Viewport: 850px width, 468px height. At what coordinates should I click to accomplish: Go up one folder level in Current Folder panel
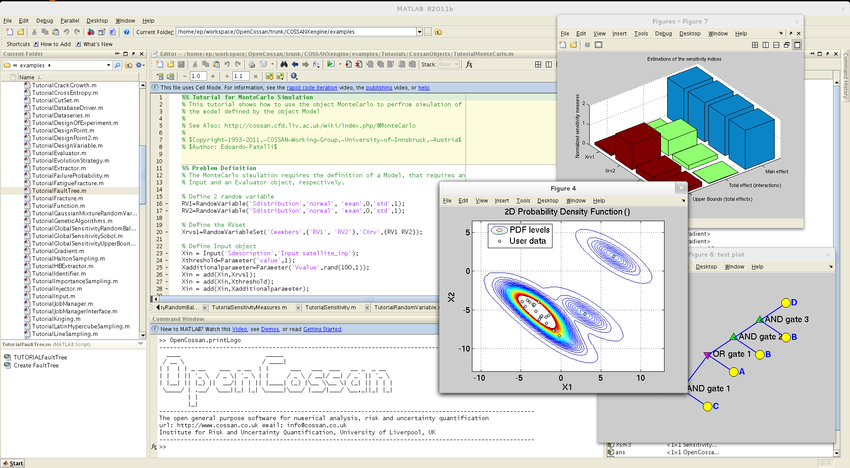128,65
